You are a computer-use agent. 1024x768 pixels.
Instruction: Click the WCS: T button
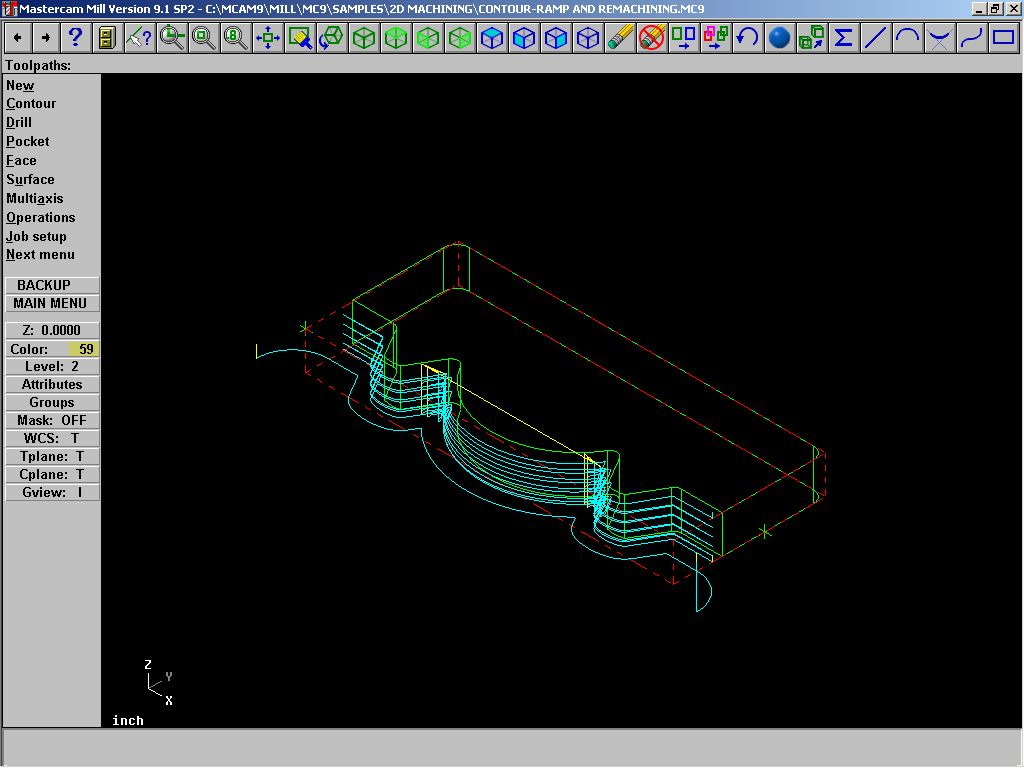pos(52,439)
